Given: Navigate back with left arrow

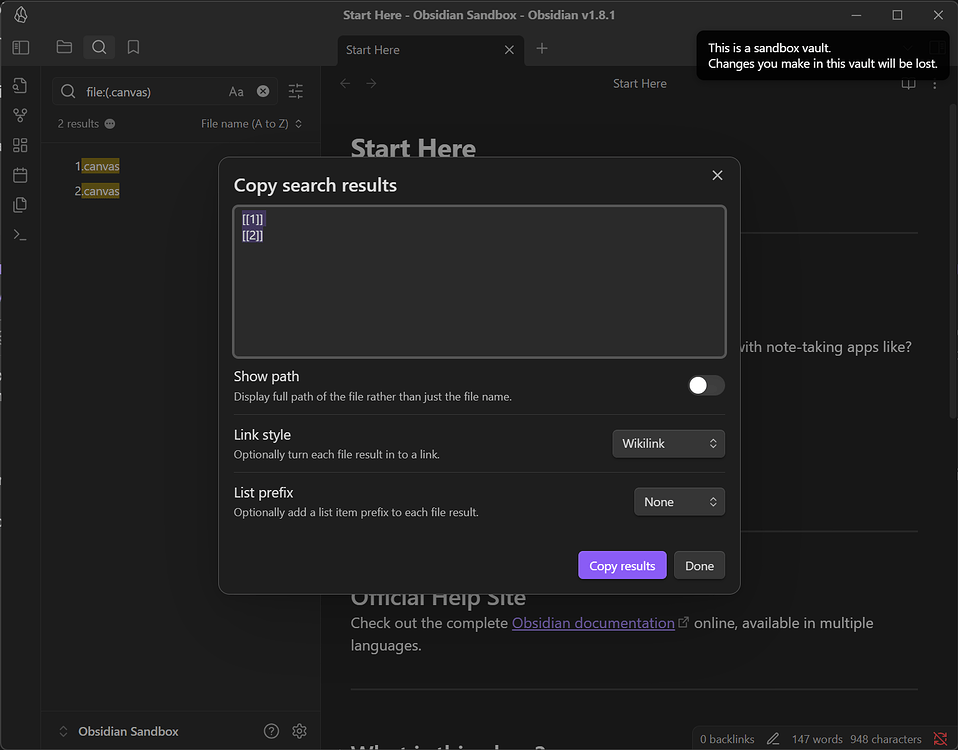Looking at the screenshot, I should pyautogui.click(x=345, y=83).
